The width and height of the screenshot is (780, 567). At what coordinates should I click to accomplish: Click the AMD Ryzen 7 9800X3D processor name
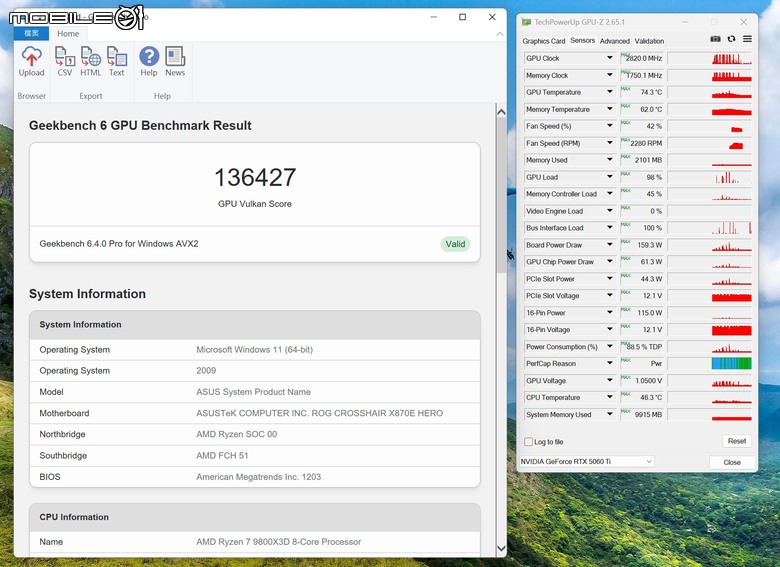click(279, 542)
